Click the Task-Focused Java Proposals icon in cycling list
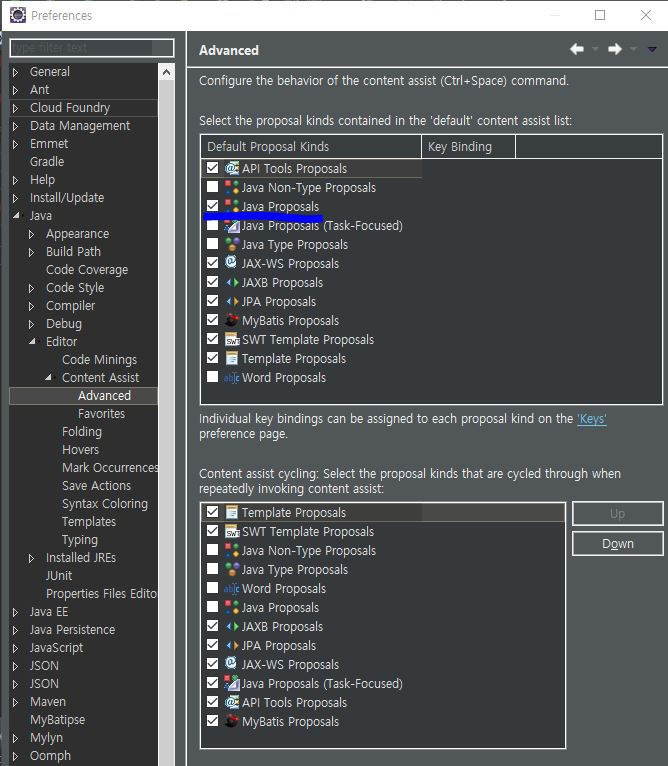Screen dimensions: 668x766 tap(232, 683)
